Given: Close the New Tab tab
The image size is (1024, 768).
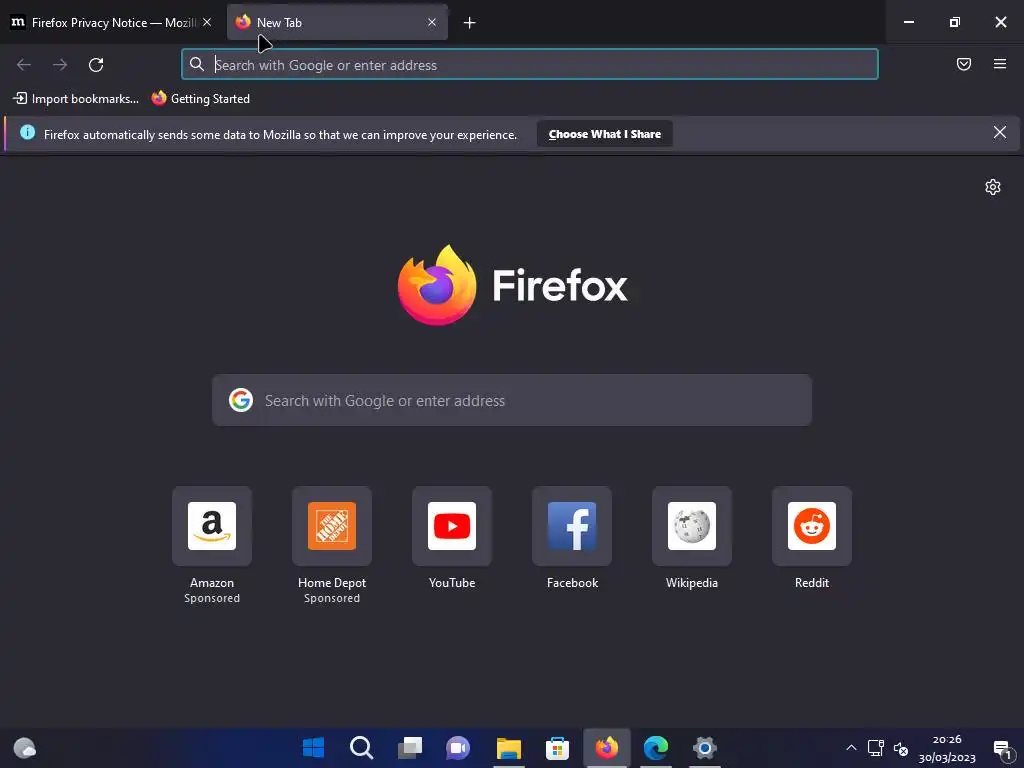Looking at the screenshot, I should (432, 22).
